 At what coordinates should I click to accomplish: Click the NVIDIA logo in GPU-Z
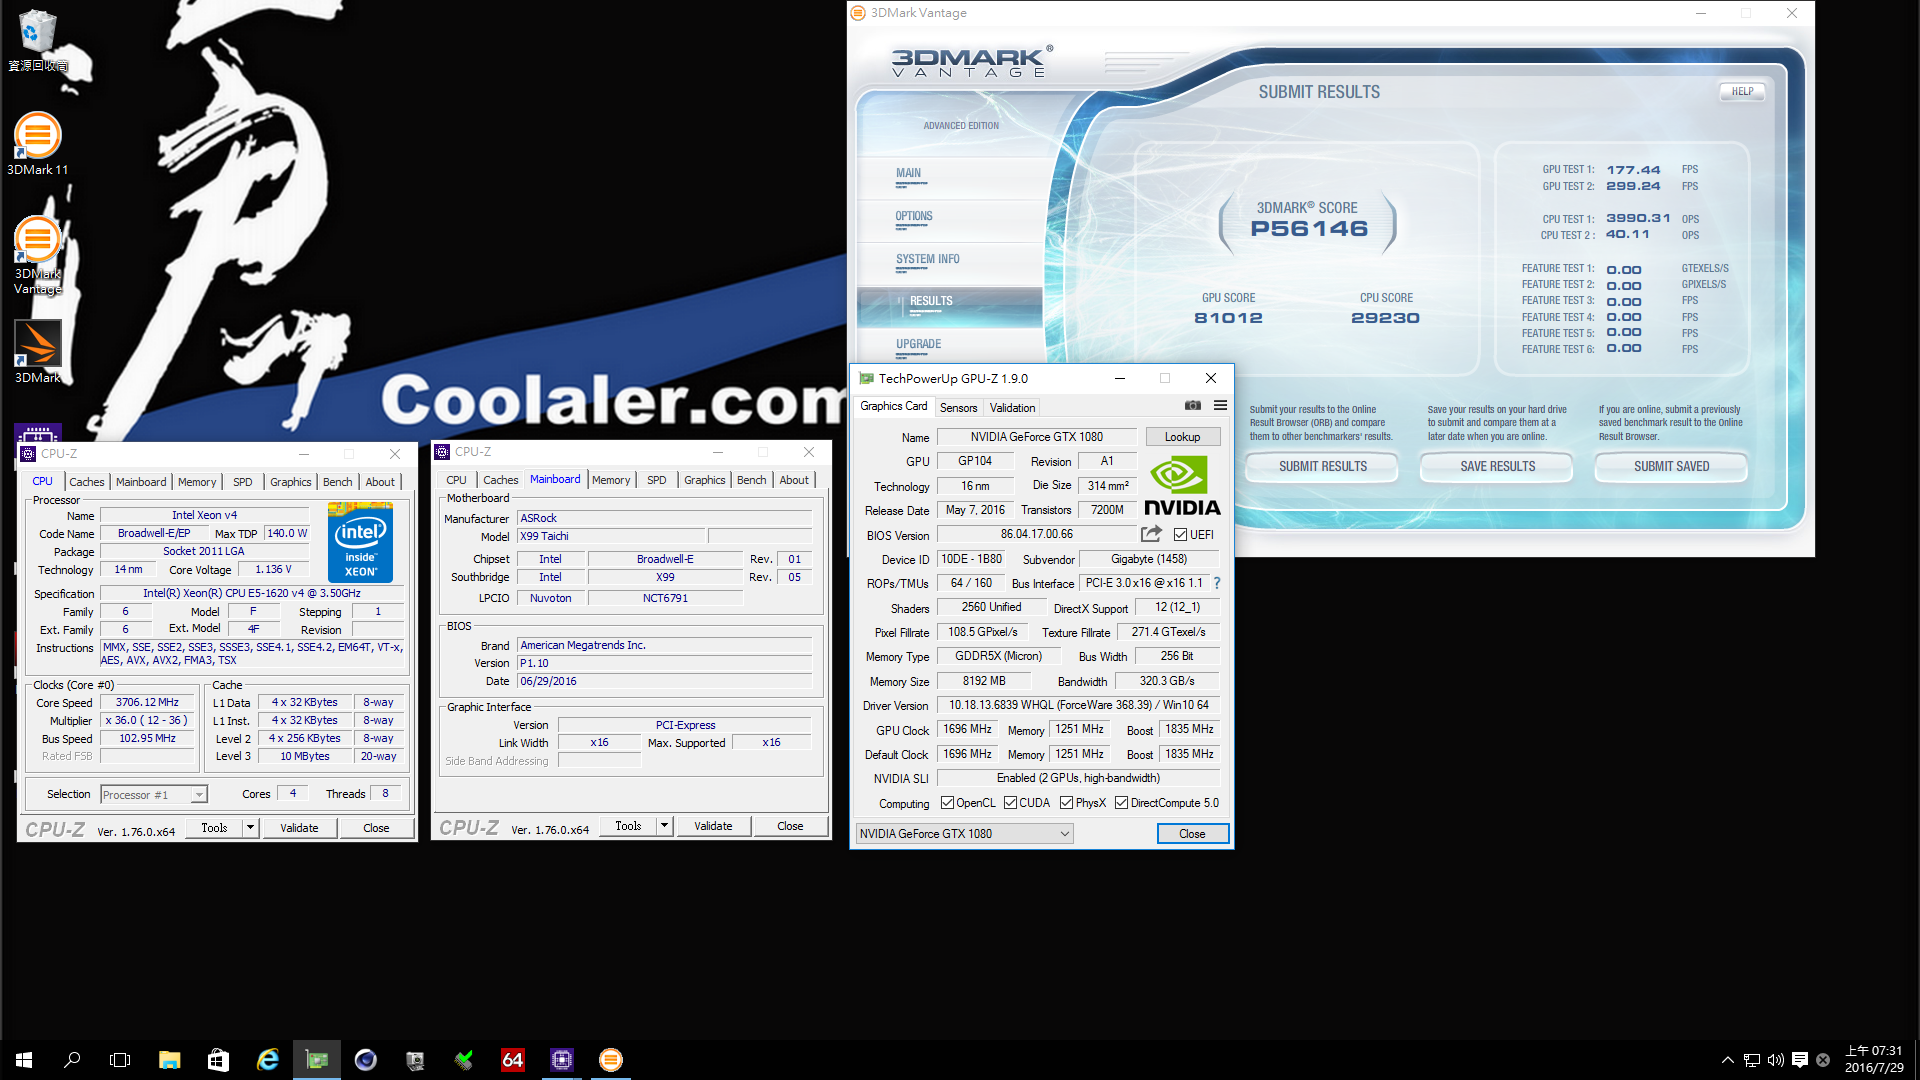pyautogui.click(x=1182, y=486)
